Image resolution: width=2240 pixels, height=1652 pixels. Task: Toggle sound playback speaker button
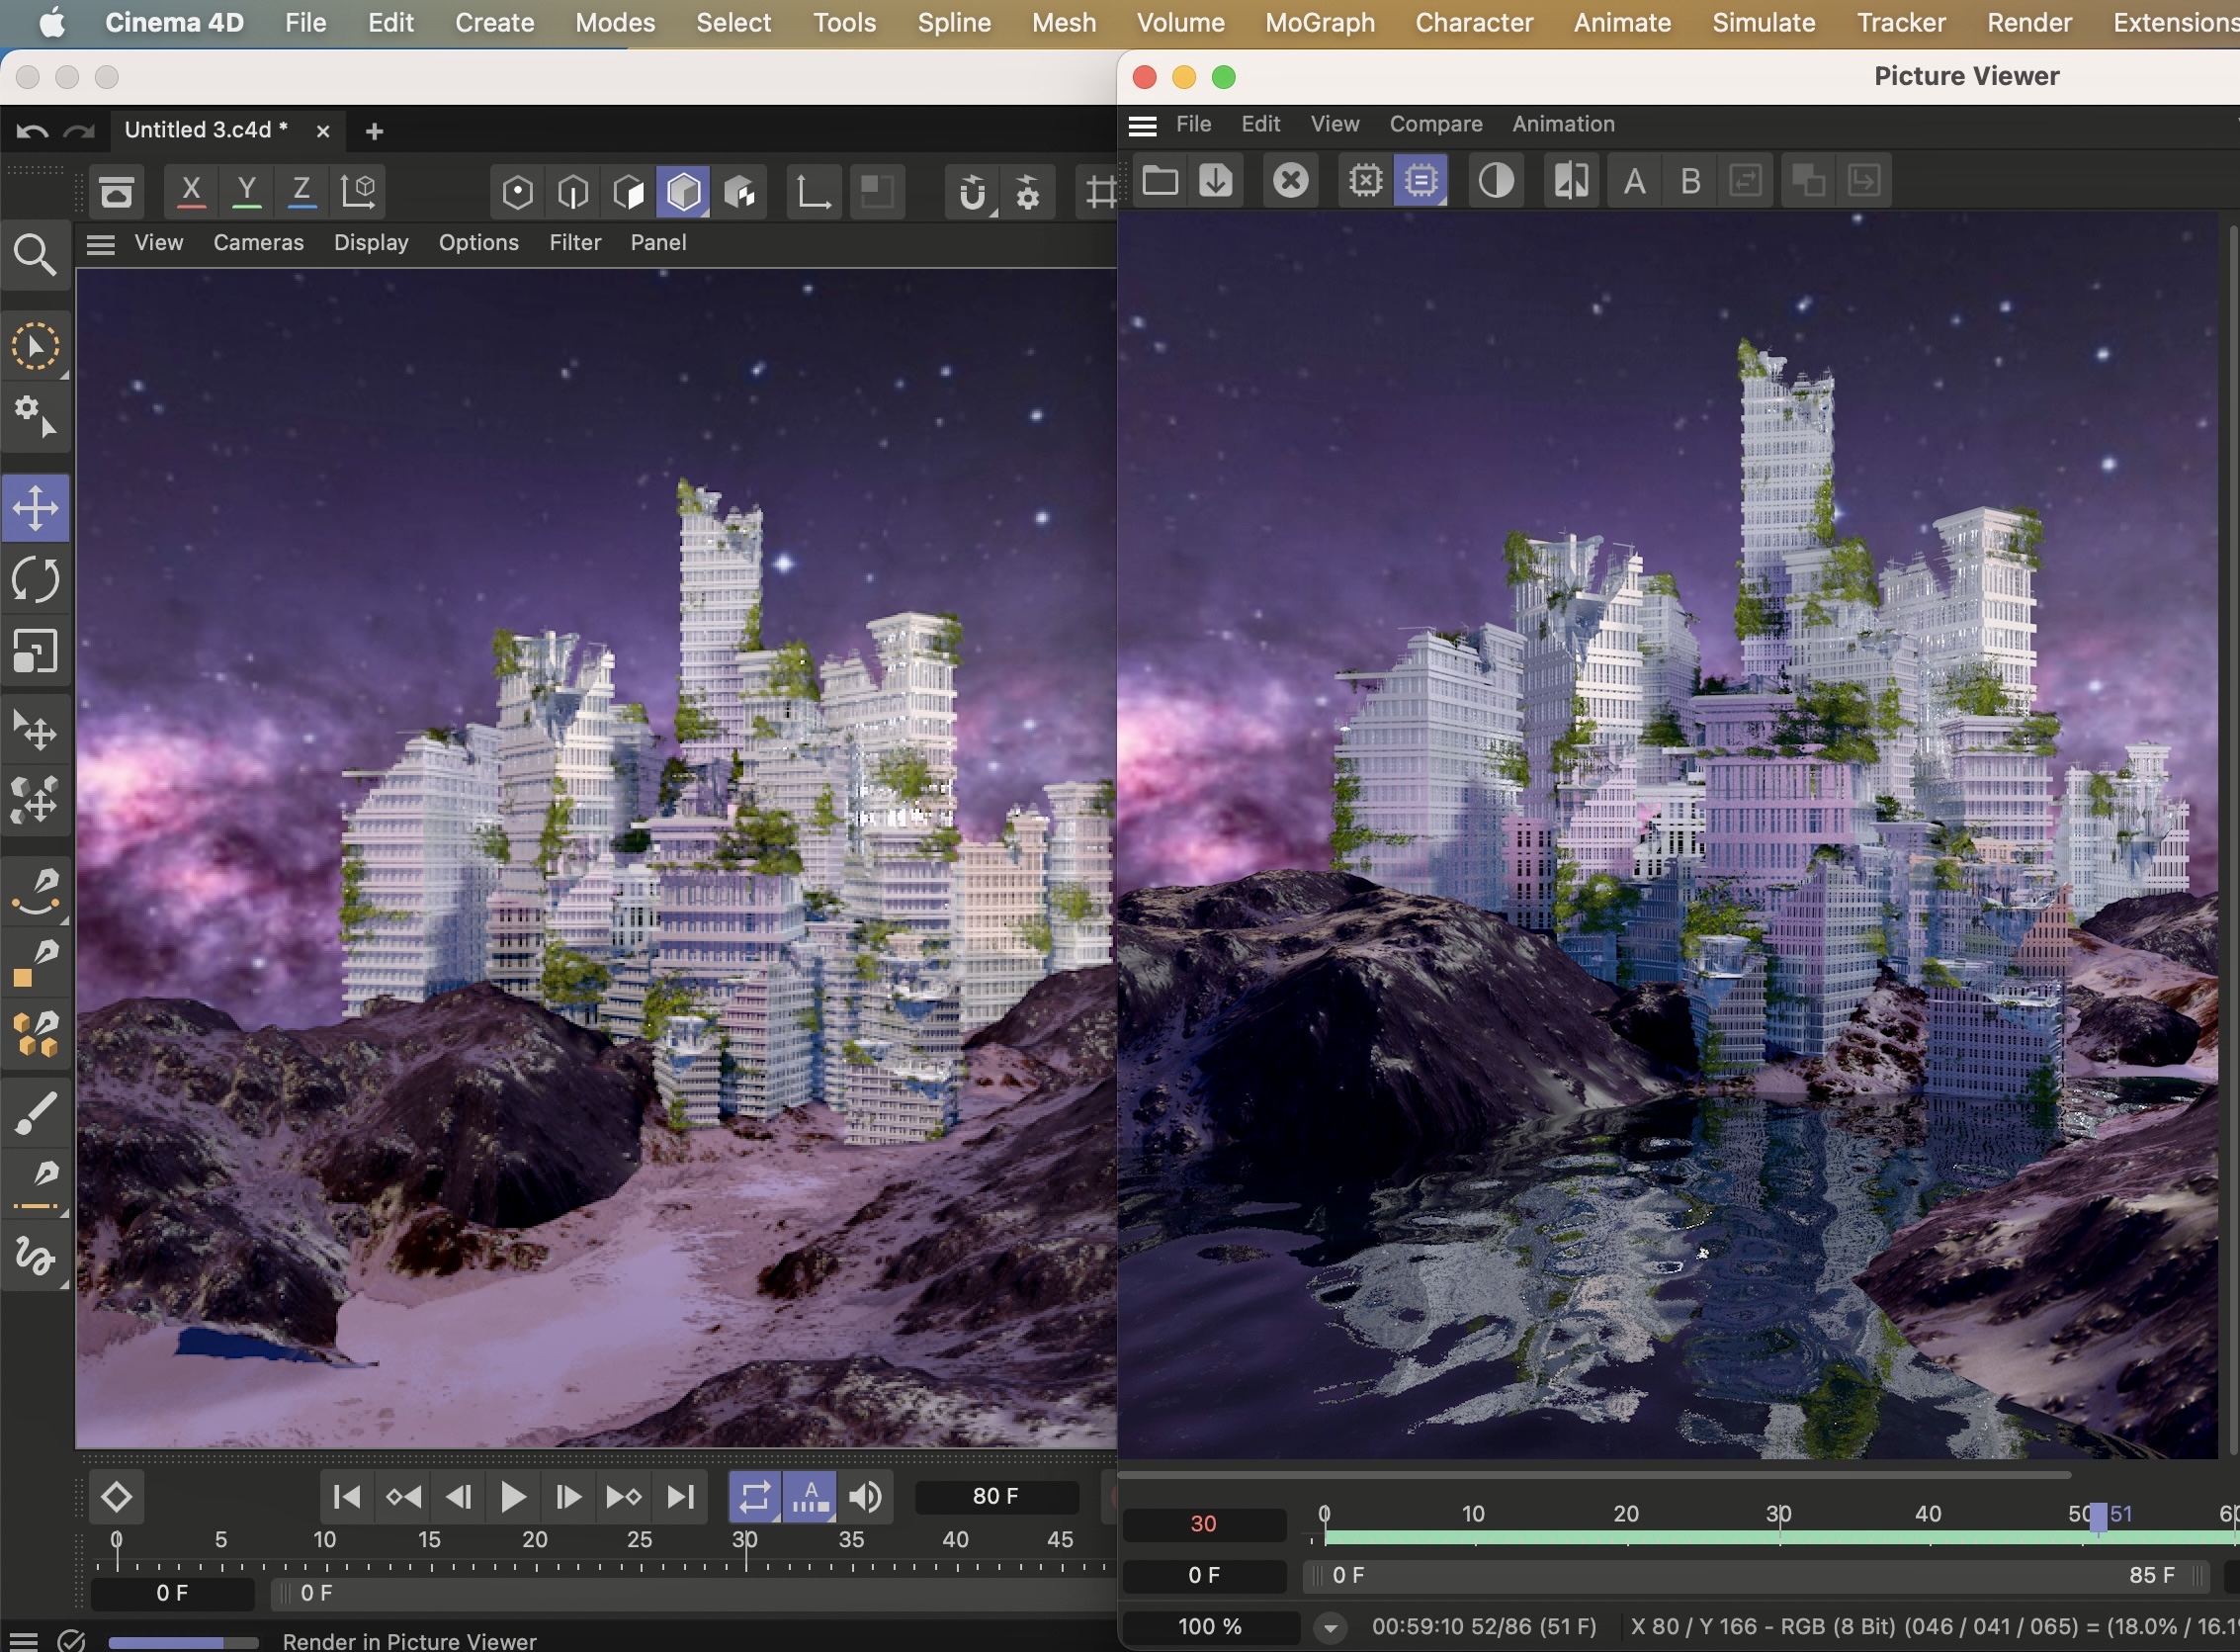[865, 1497]
